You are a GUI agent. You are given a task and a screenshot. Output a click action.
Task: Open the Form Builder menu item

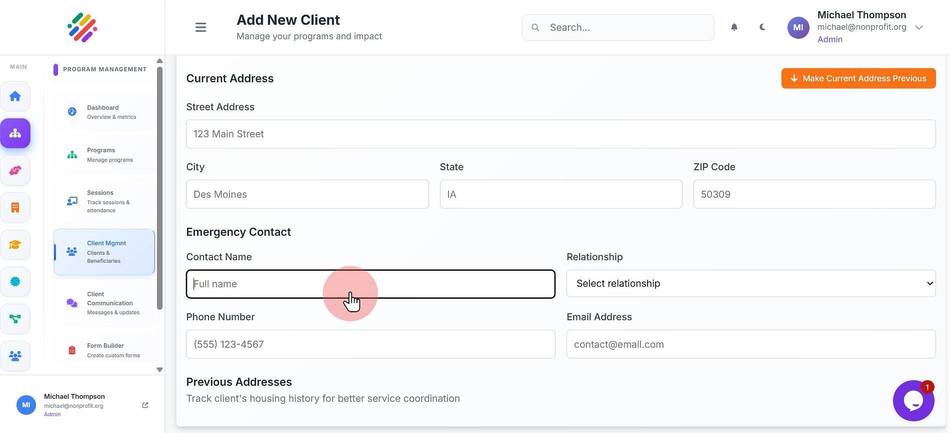click(x=104, y=350)
